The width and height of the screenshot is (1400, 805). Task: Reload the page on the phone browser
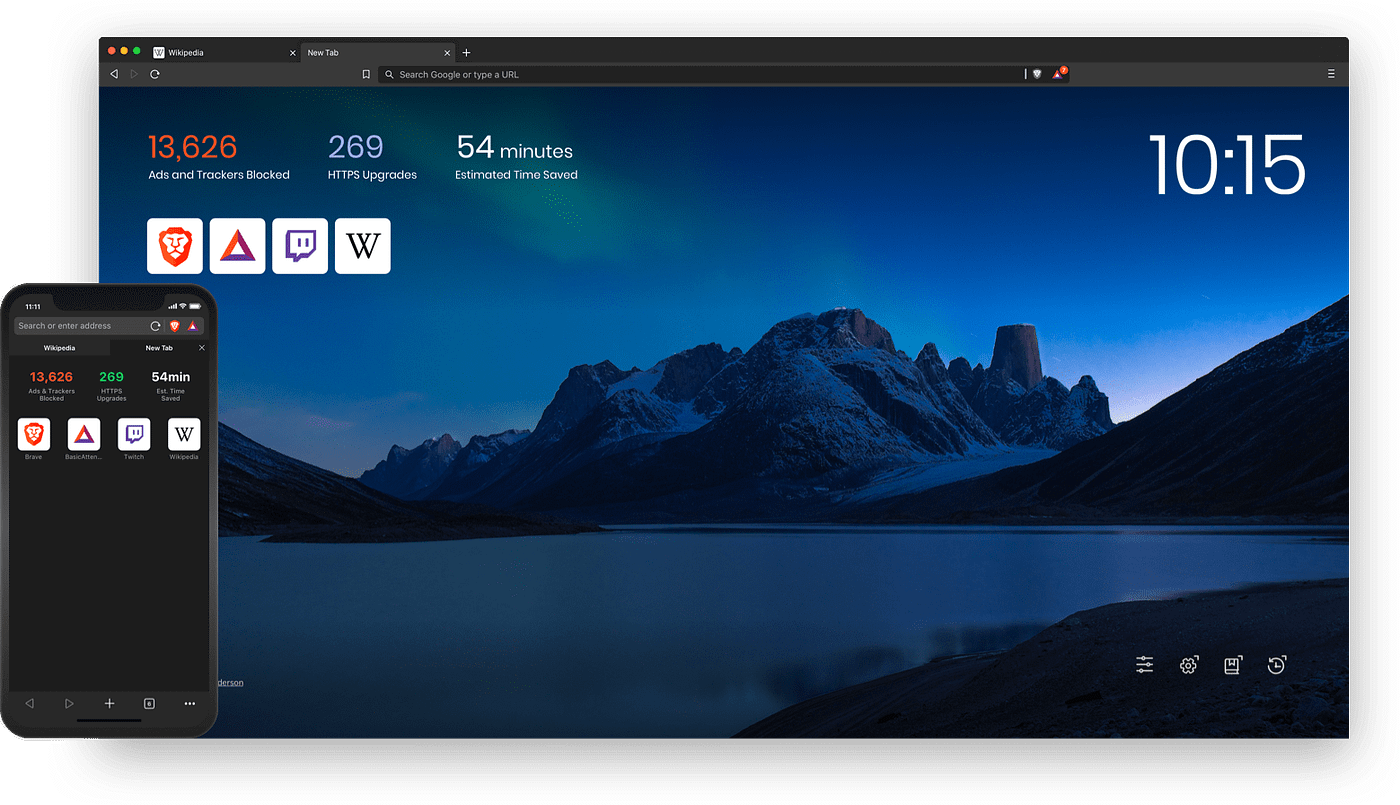tap(155, 326)
